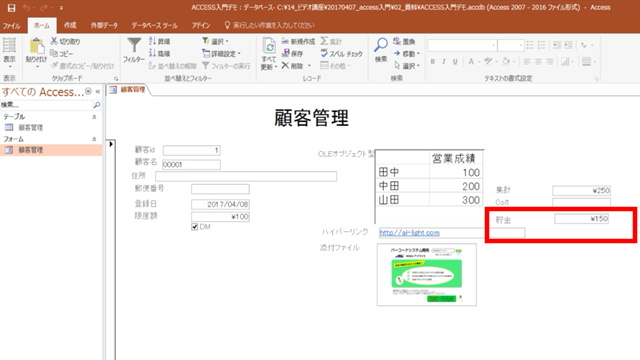Click search magnifier in navigation pane

97,105
